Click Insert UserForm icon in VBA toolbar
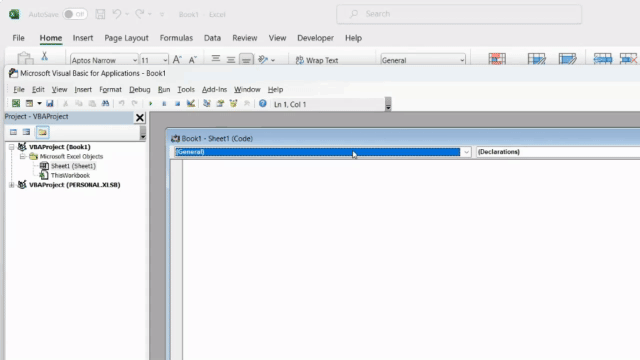 pos(29,104)
